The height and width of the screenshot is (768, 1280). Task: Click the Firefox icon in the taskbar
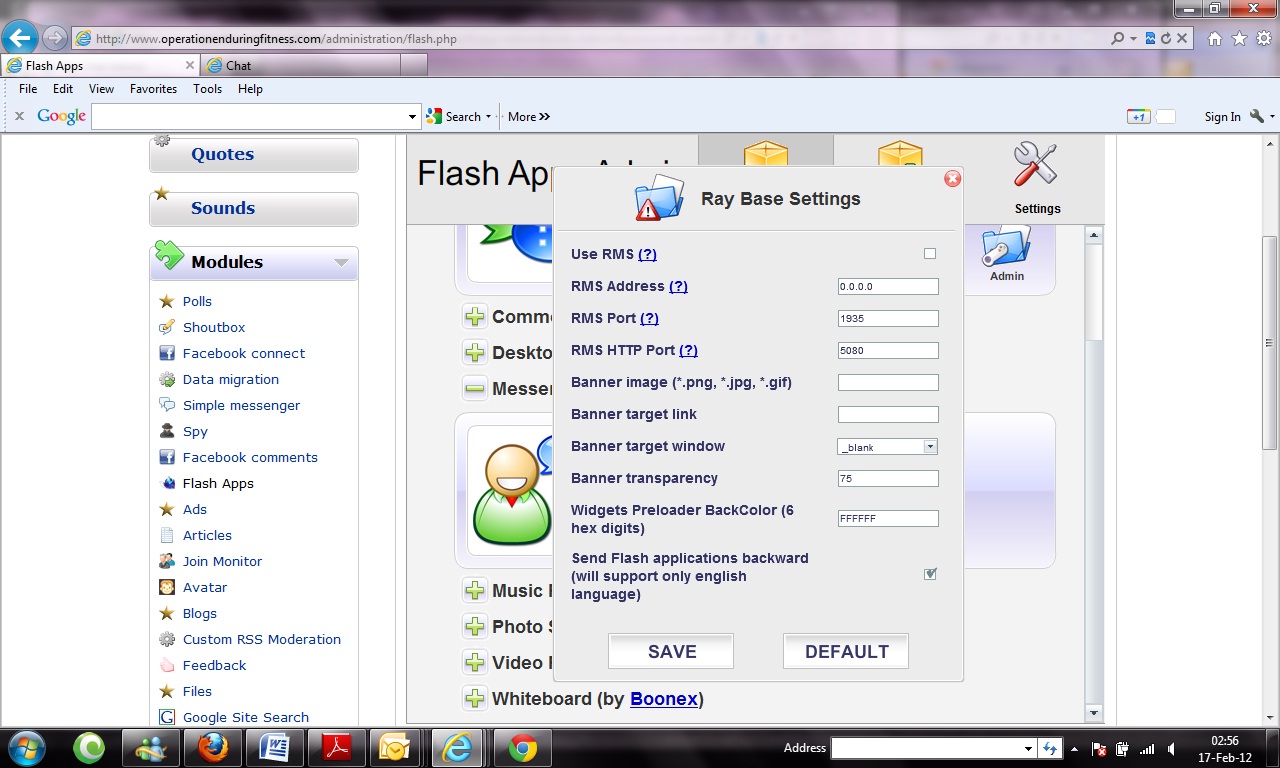(212, 747)
